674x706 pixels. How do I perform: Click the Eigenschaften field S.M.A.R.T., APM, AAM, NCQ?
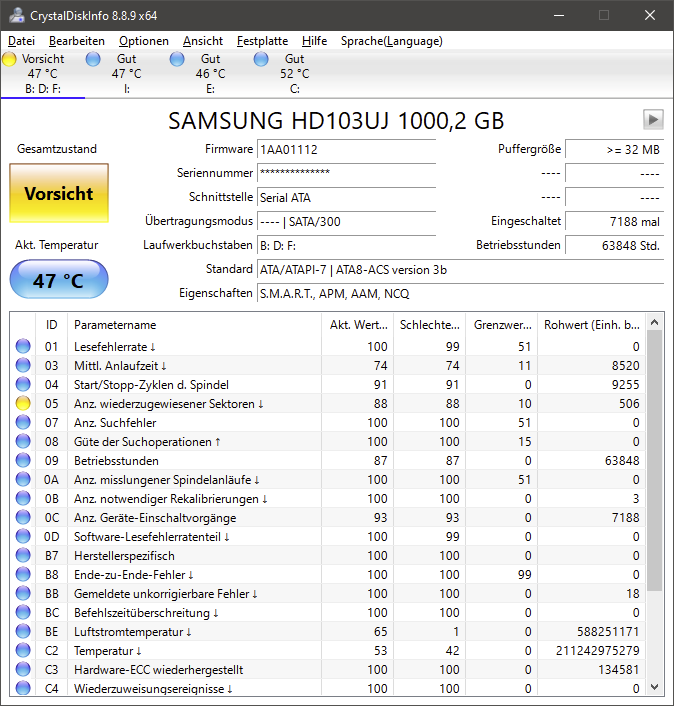[460, 294]
